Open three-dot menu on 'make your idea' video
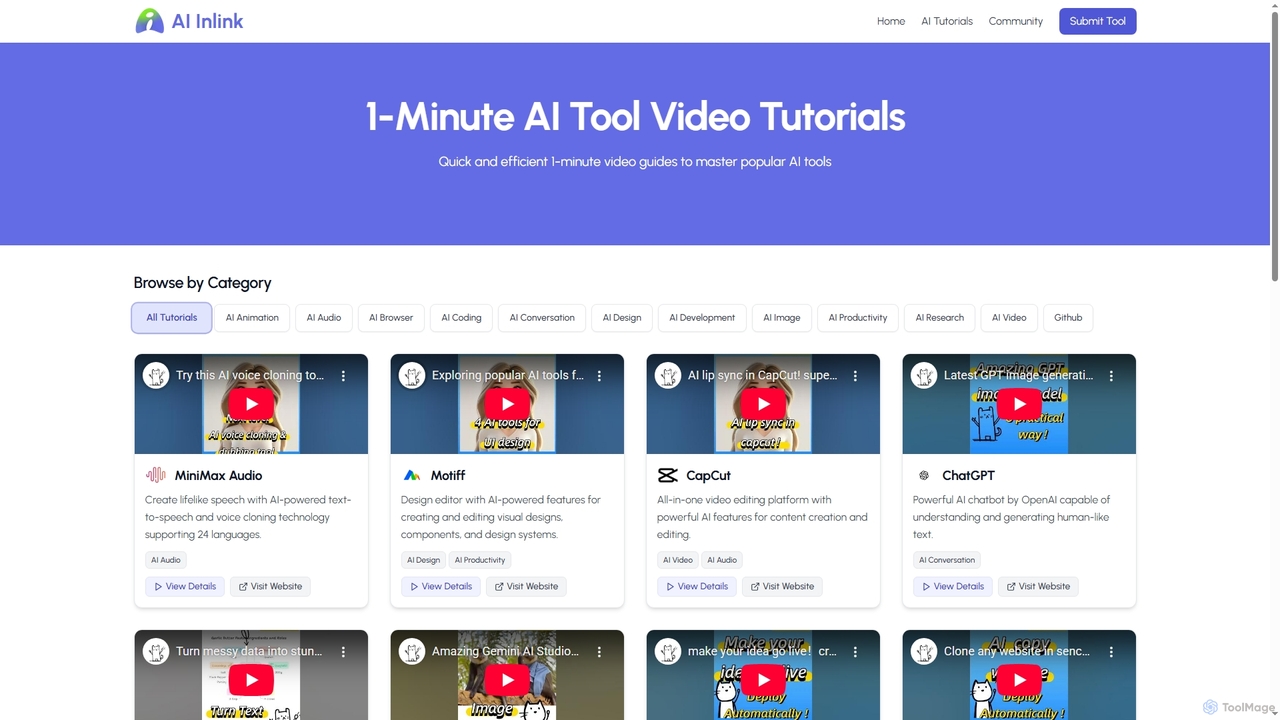The height and width of the screenshot is (720, 1280). (x=855, y=652)
